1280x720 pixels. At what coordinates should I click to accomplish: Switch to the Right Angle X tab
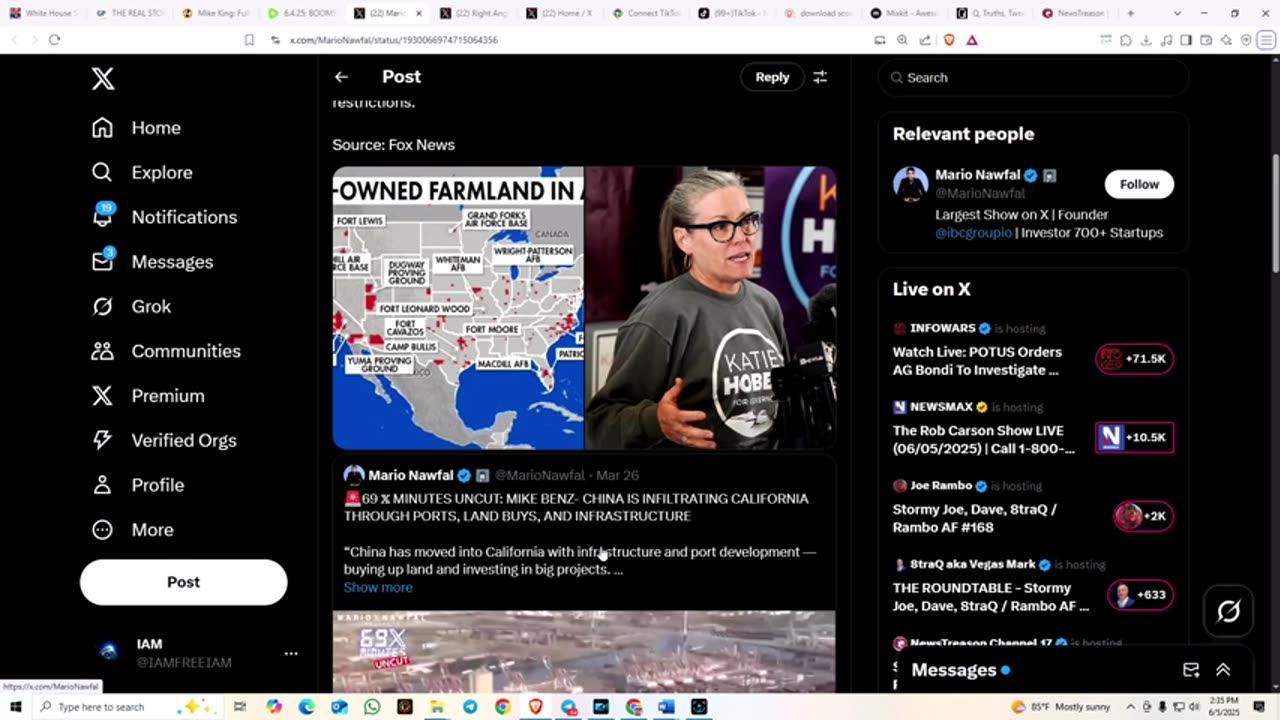tap(472, 13)
